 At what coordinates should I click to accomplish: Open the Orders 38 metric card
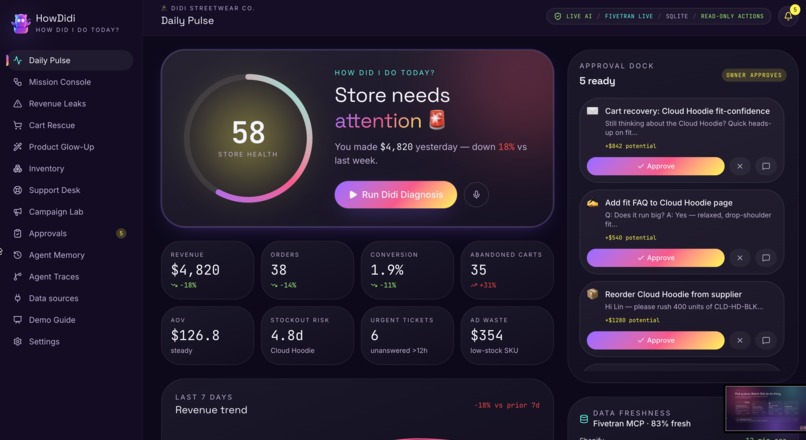(307, 270)
